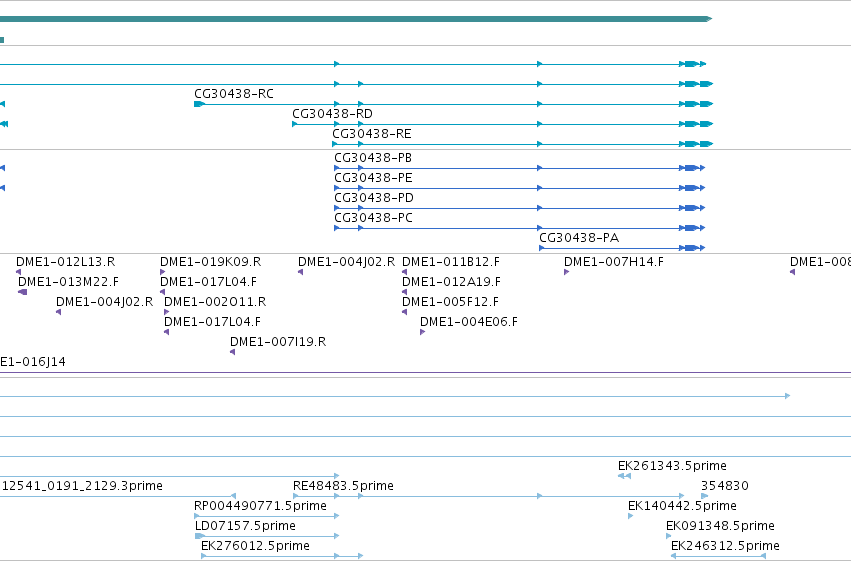Select the EK276012.5prime EST label
This screenshot has width=851, height=561.
tap(255, 546)
